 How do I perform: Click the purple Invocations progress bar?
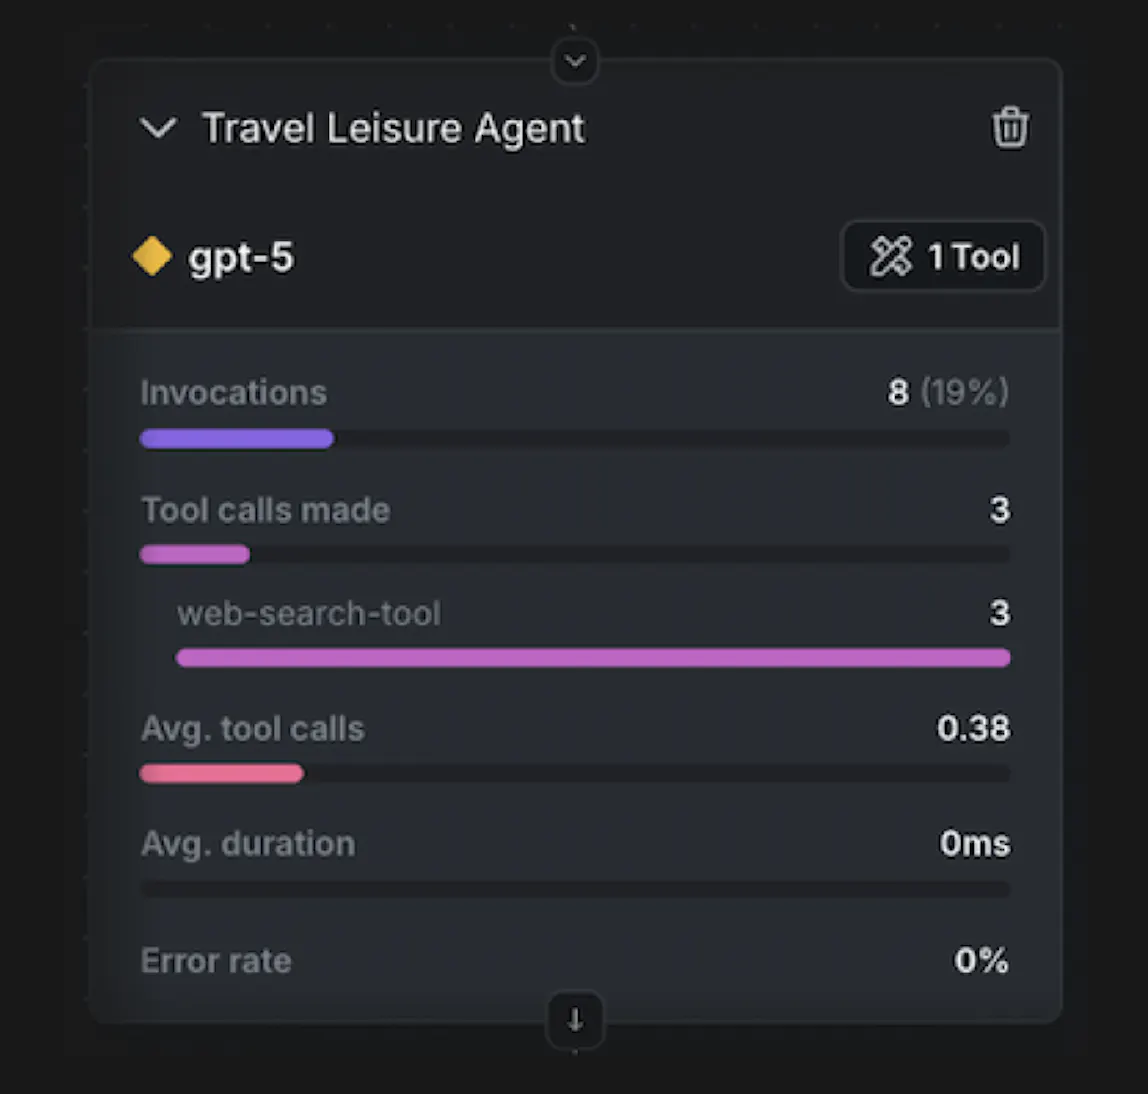click(237, 439)
